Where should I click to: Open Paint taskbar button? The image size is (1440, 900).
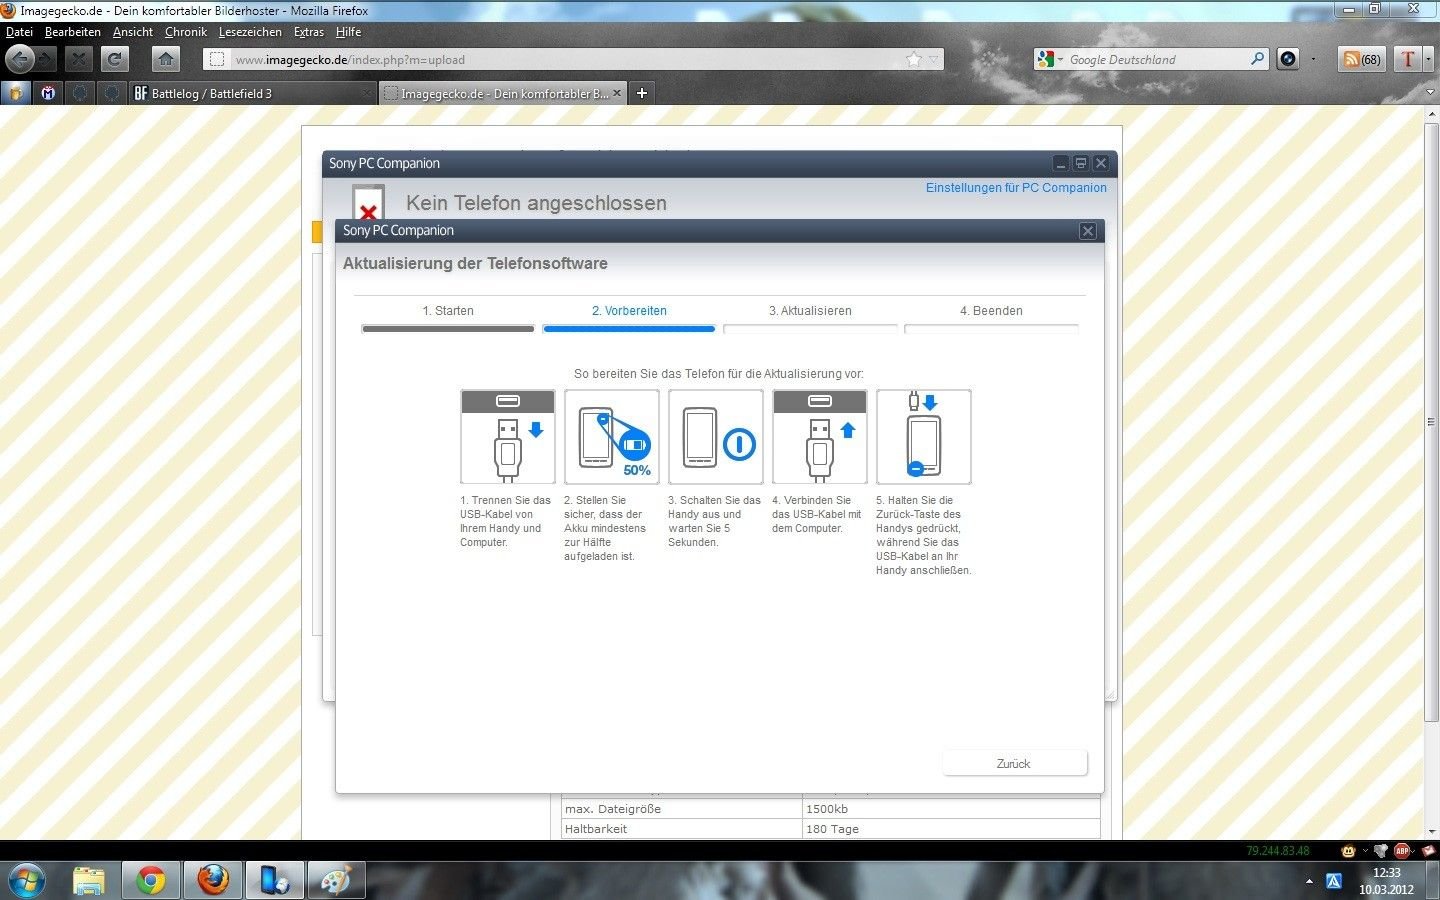click(x=335, y=880)
